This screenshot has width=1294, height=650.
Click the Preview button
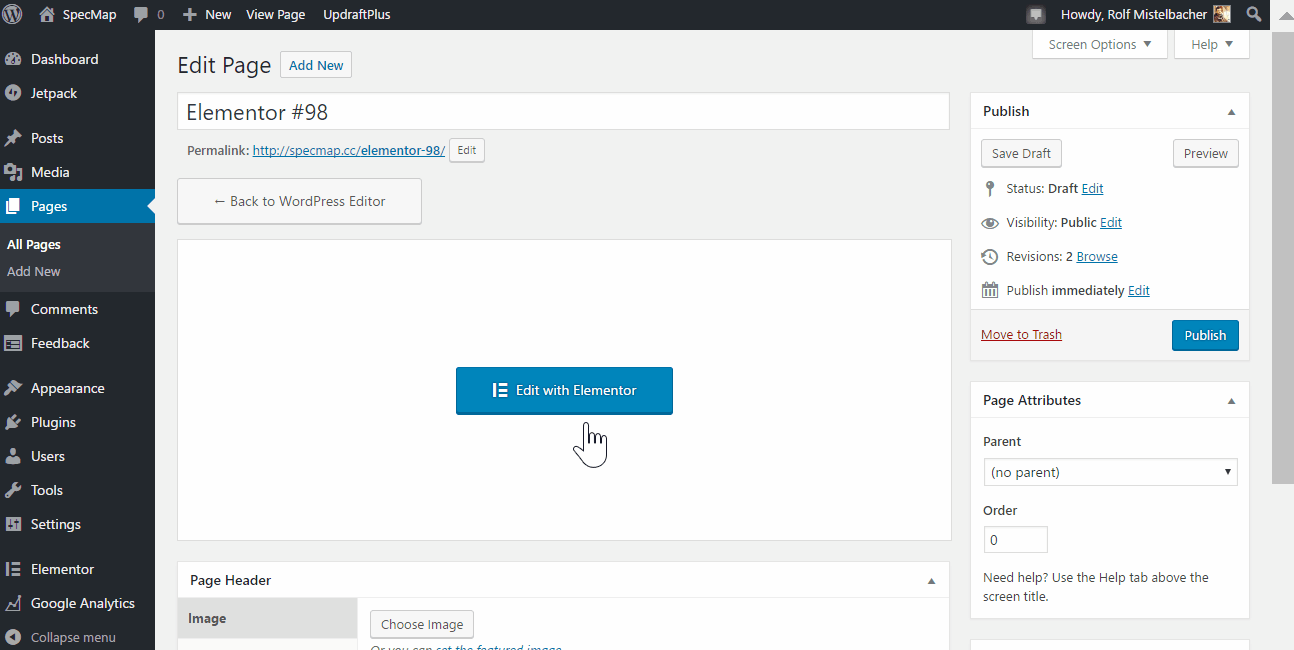tap(1206, 153)
